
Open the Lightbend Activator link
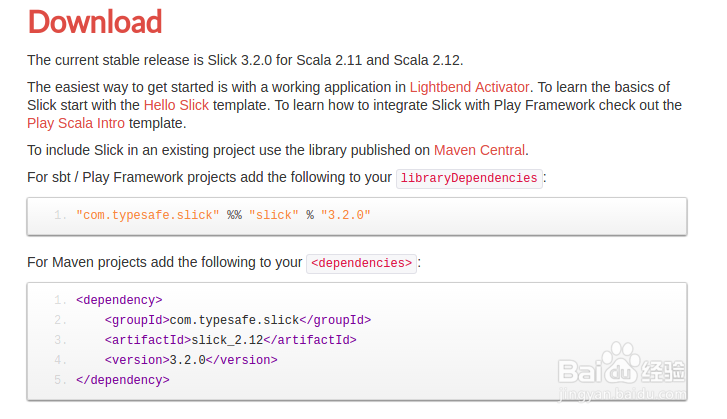coord(469,87)
